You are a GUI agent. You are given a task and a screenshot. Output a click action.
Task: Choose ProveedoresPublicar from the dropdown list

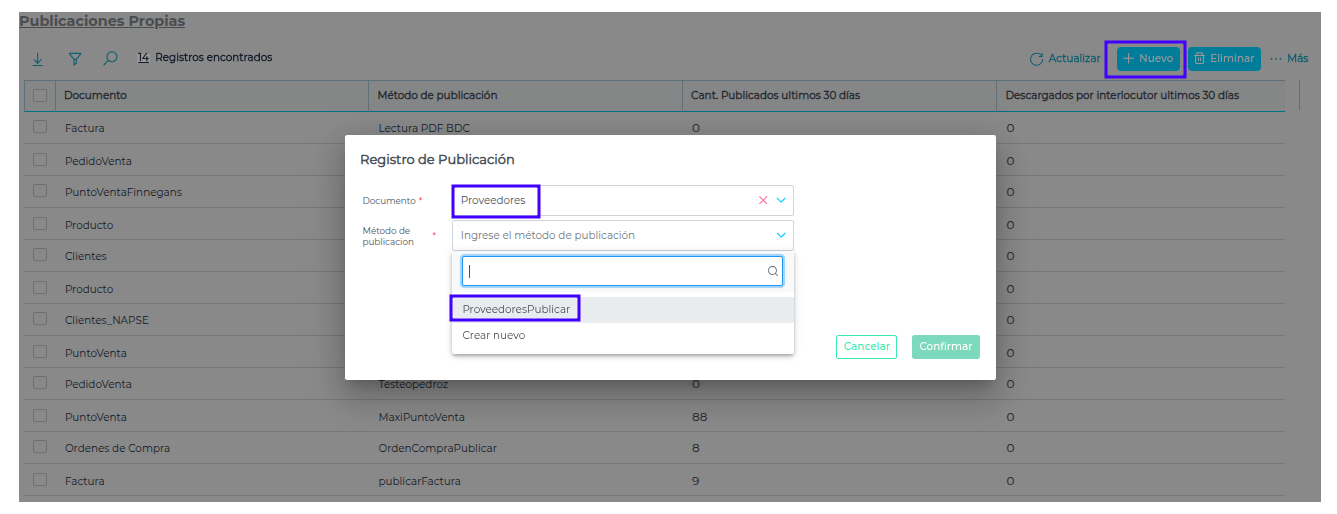pos(516,309)
